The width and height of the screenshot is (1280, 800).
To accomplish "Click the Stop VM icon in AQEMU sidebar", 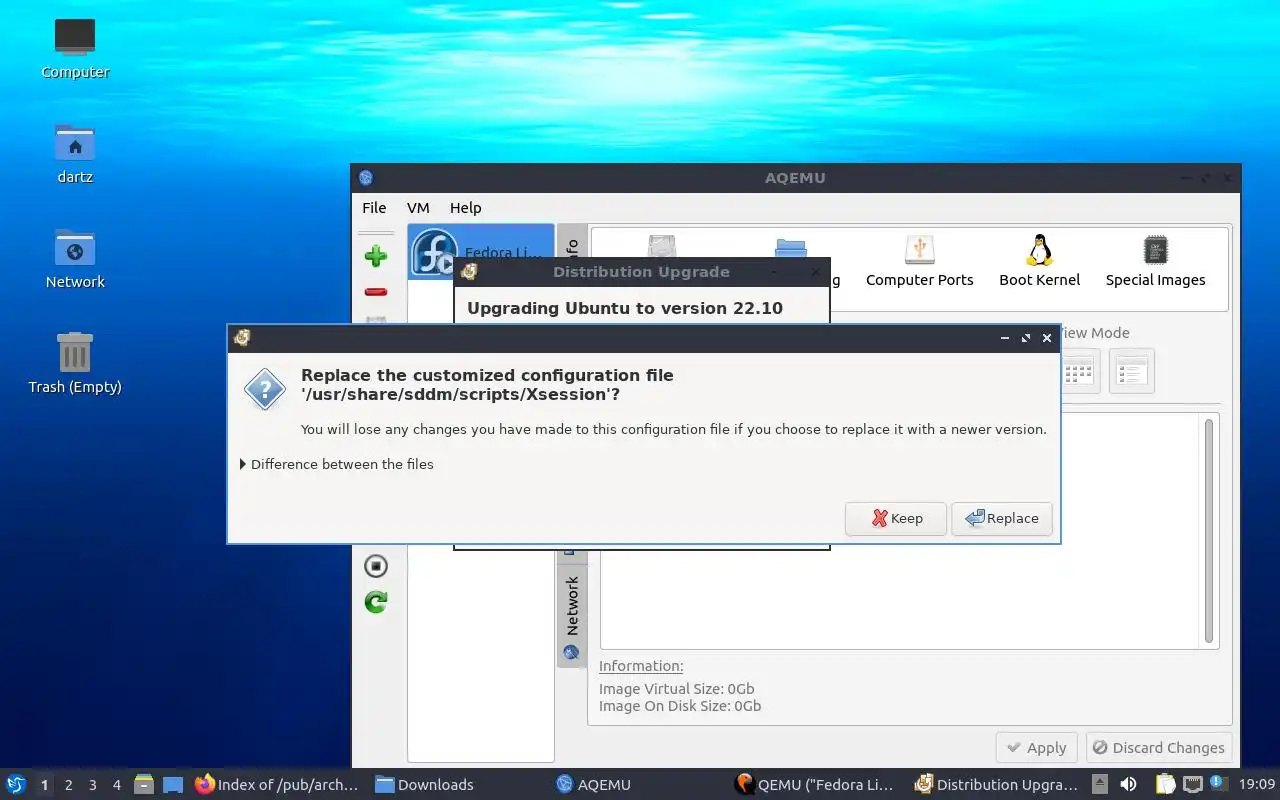I will click(x=376, y=566).
